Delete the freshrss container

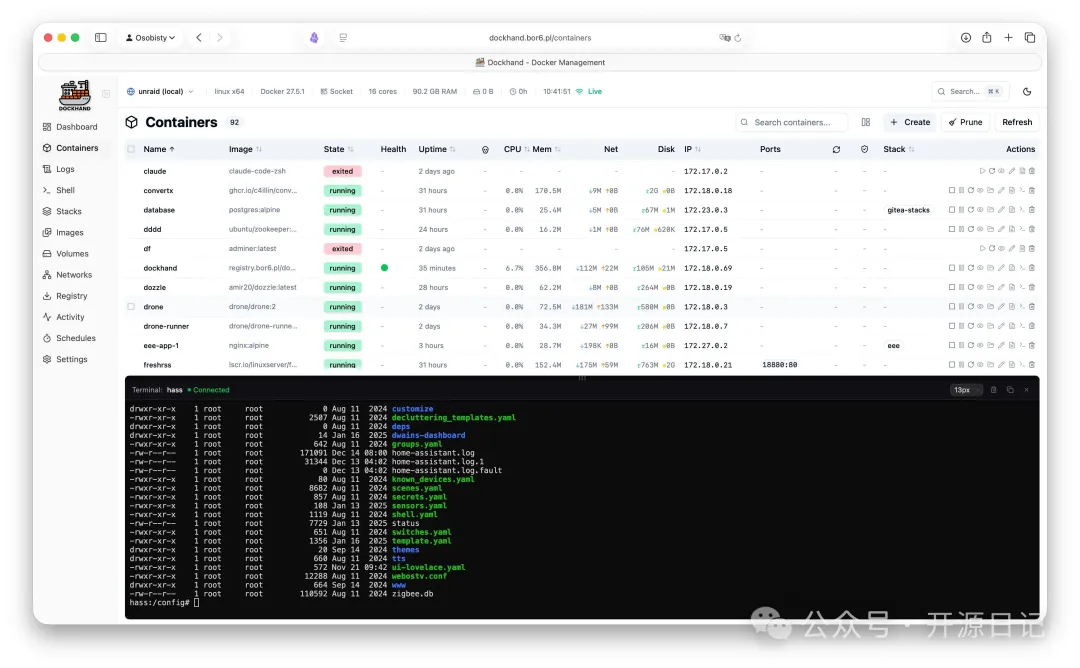coord(1032,364)
